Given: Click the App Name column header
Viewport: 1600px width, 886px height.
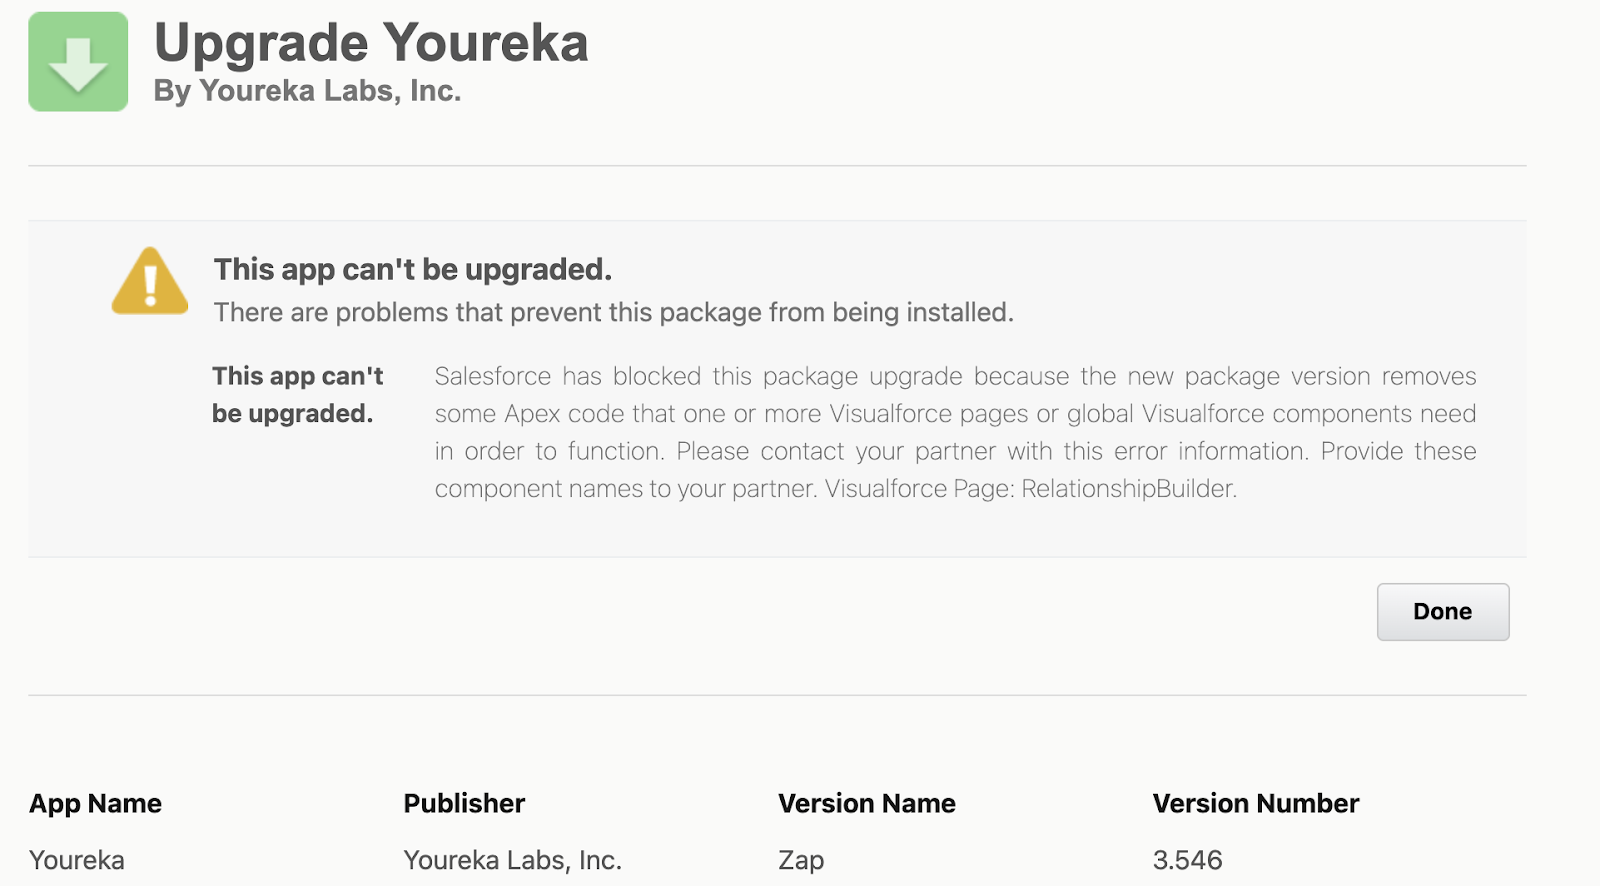Looking at the screenshot, I should 95,804.
